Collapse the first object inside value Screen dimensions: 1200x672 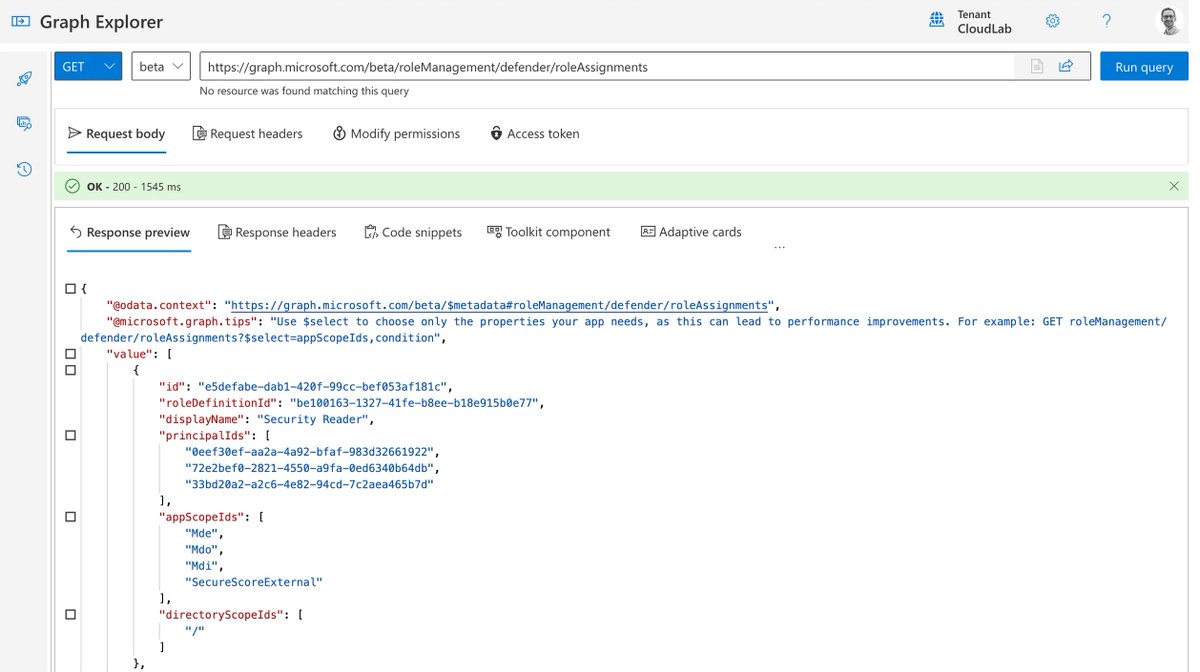pyautogui.click(x=70, y=370)
